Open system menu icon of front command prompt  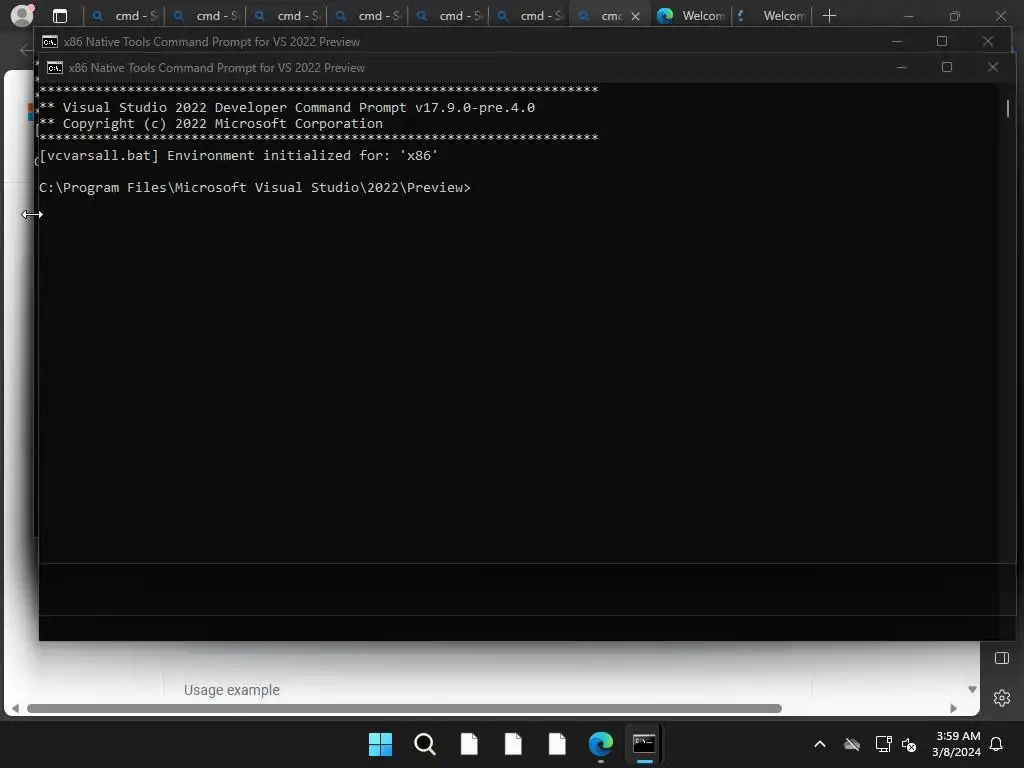(55, 67)
